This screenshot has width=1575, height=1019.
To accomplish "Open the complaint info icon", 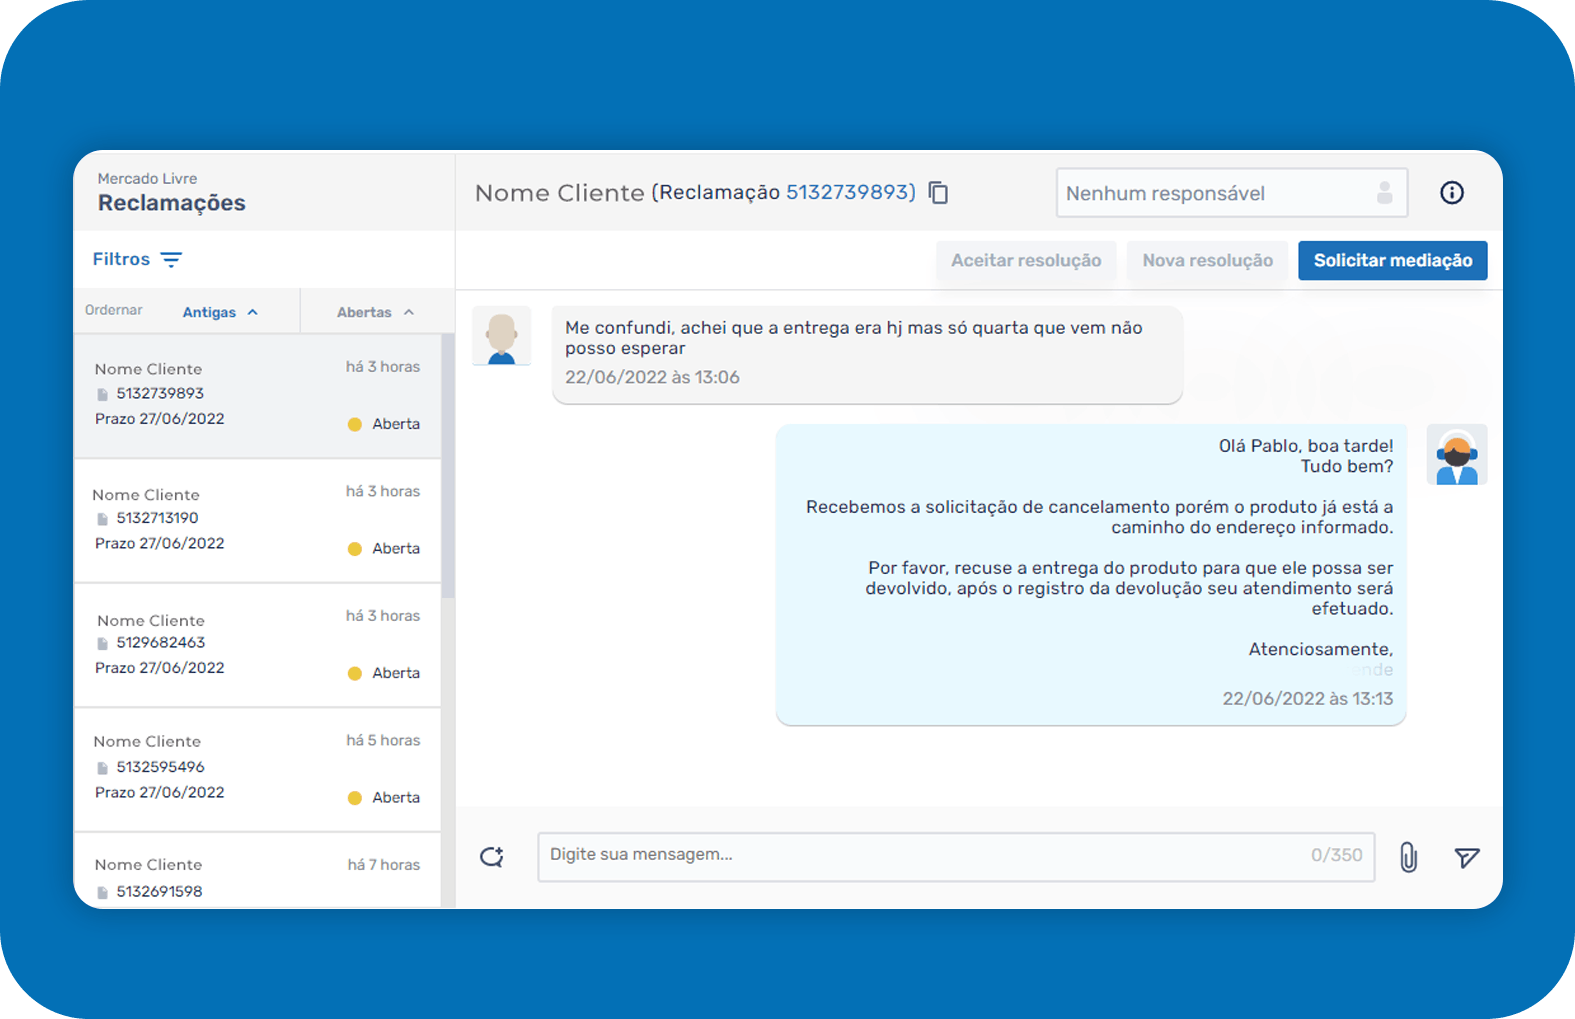I will (1451, 193).
